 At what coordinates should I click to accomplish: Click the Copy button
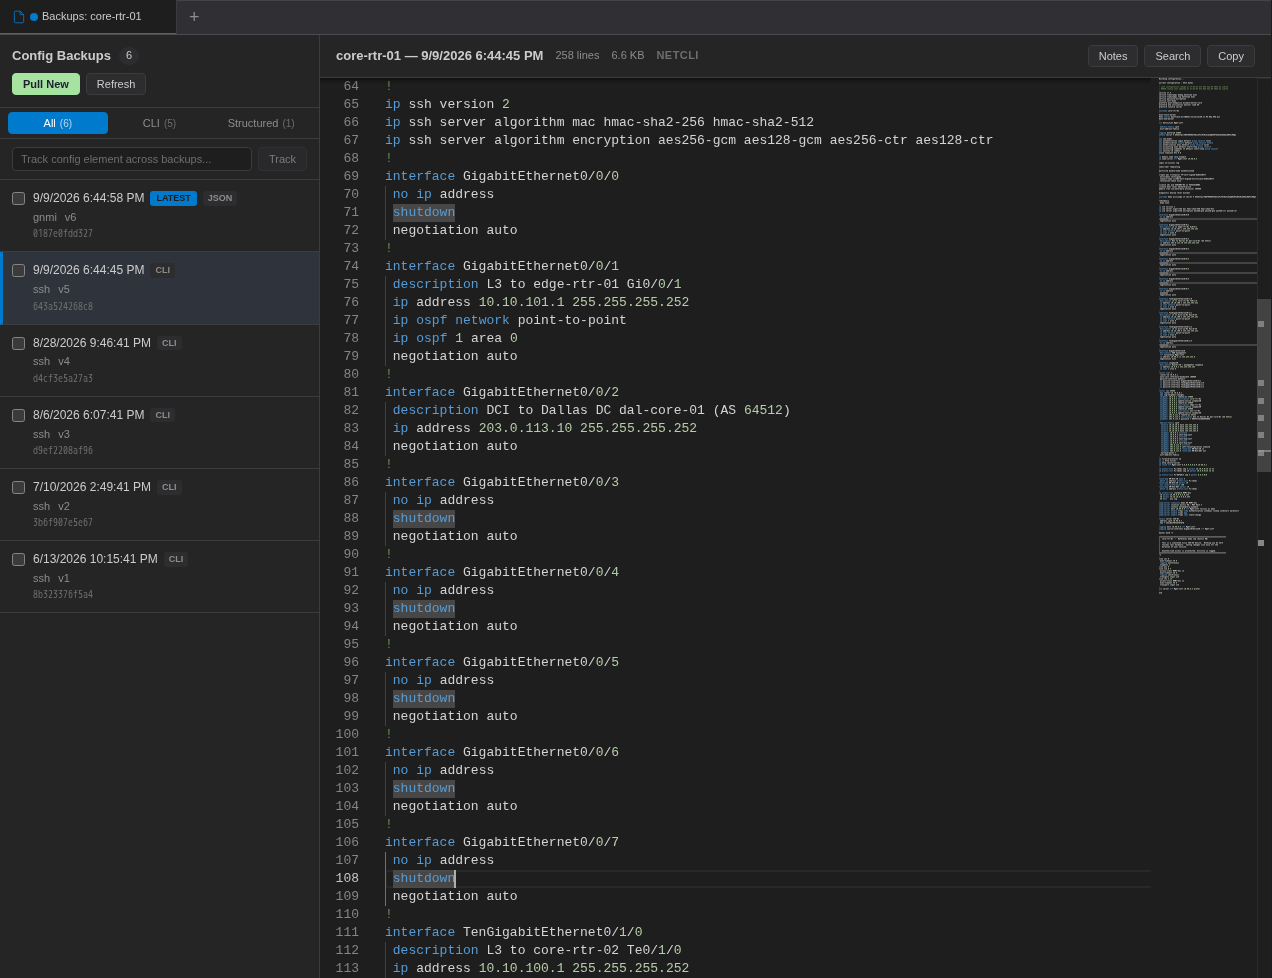[1231, 56]
